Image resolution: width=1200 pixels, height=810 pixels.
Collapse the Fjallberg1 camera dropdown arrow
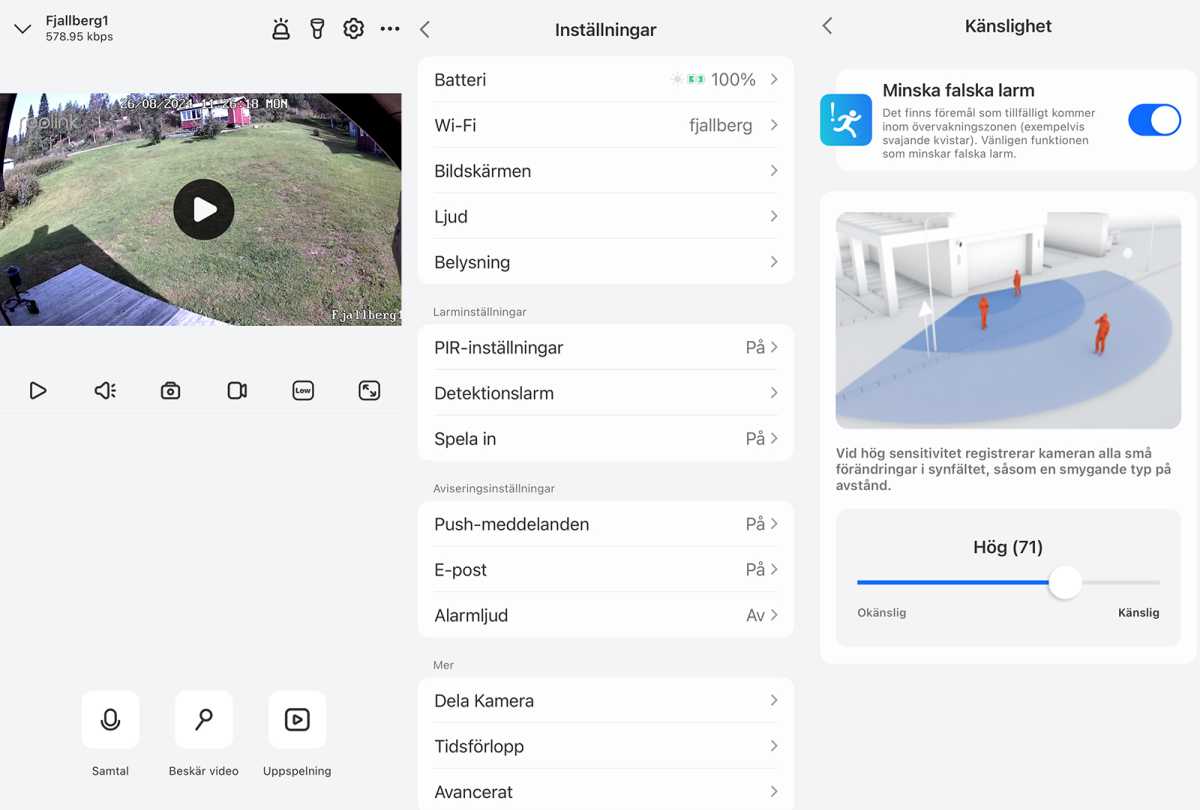(23, 29)
